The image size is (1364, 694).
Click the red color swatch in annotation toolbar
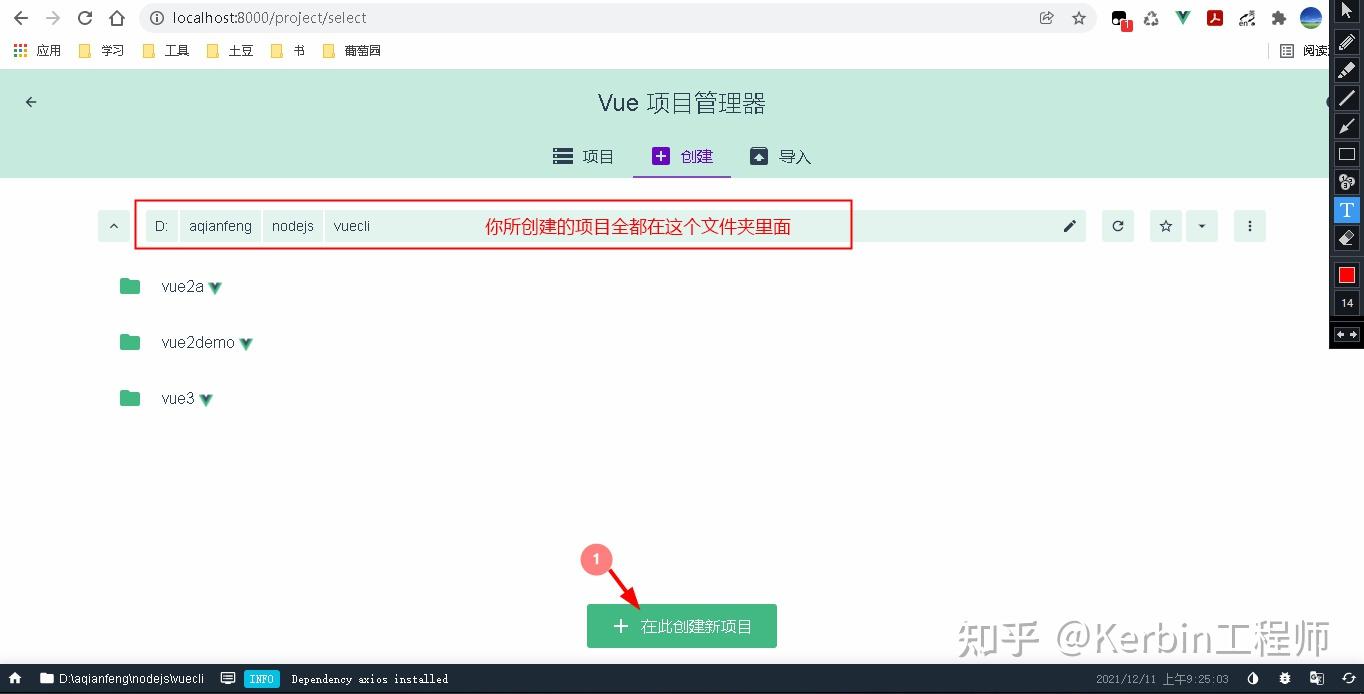1346,274
